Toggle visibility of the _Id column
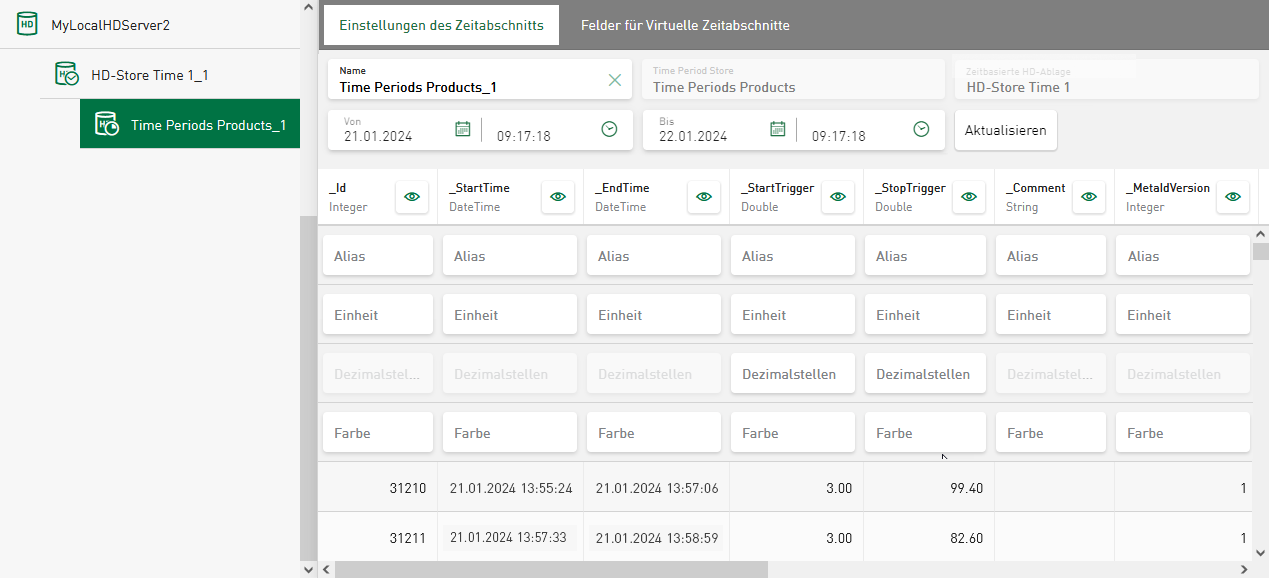 point(411,197)
